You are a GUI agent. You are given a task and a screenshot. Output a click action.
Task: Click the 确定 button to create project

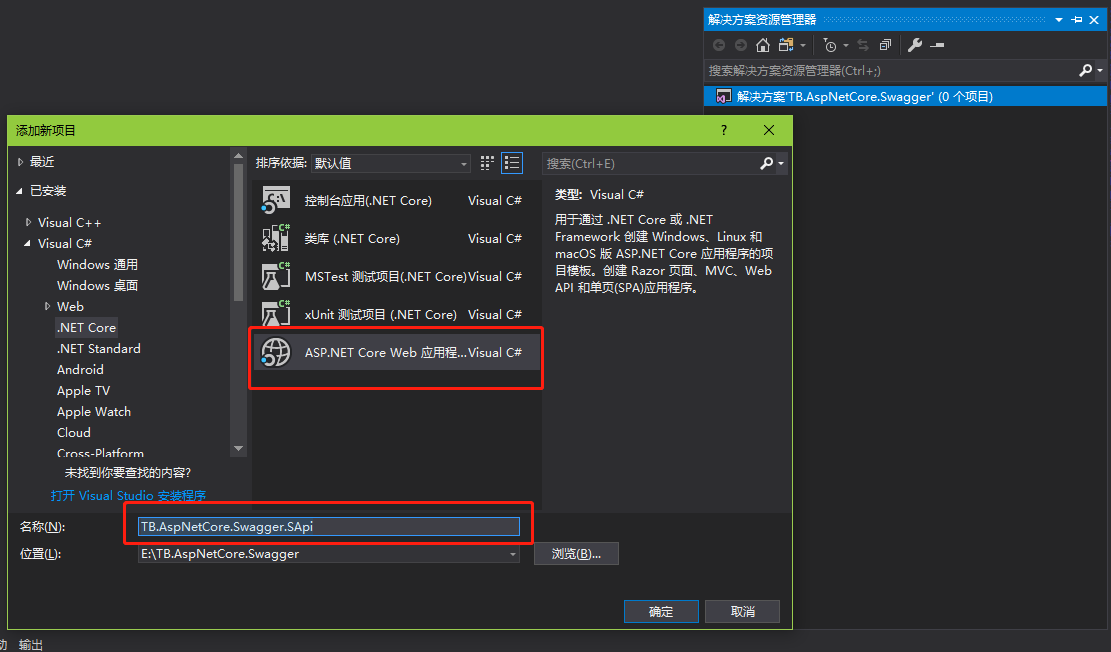coord(661,611)
